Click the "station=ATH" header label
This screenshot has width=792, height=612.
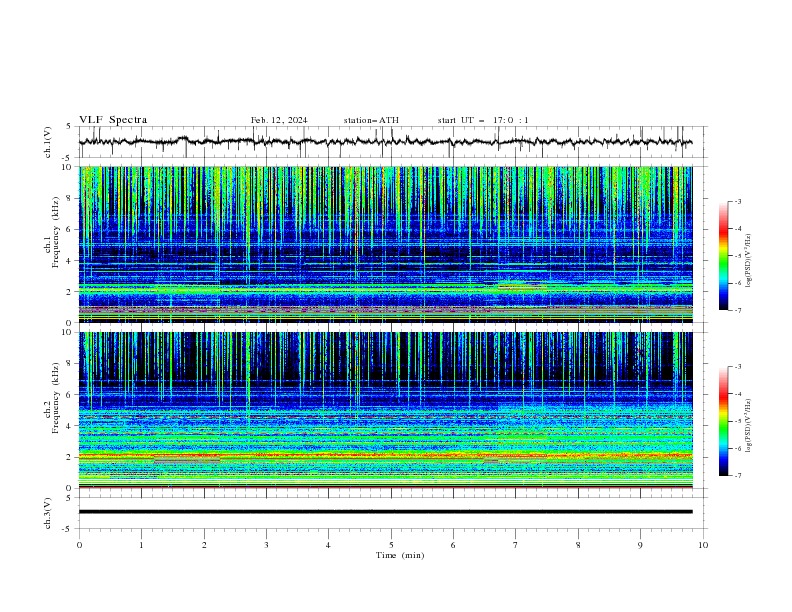371,120
